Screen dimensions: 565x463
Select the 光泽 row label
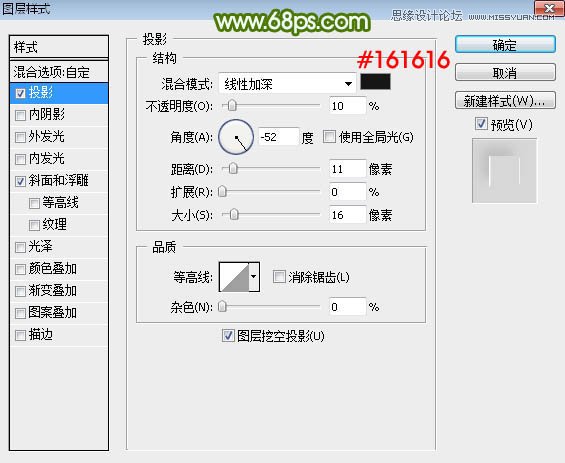(41, 247)
